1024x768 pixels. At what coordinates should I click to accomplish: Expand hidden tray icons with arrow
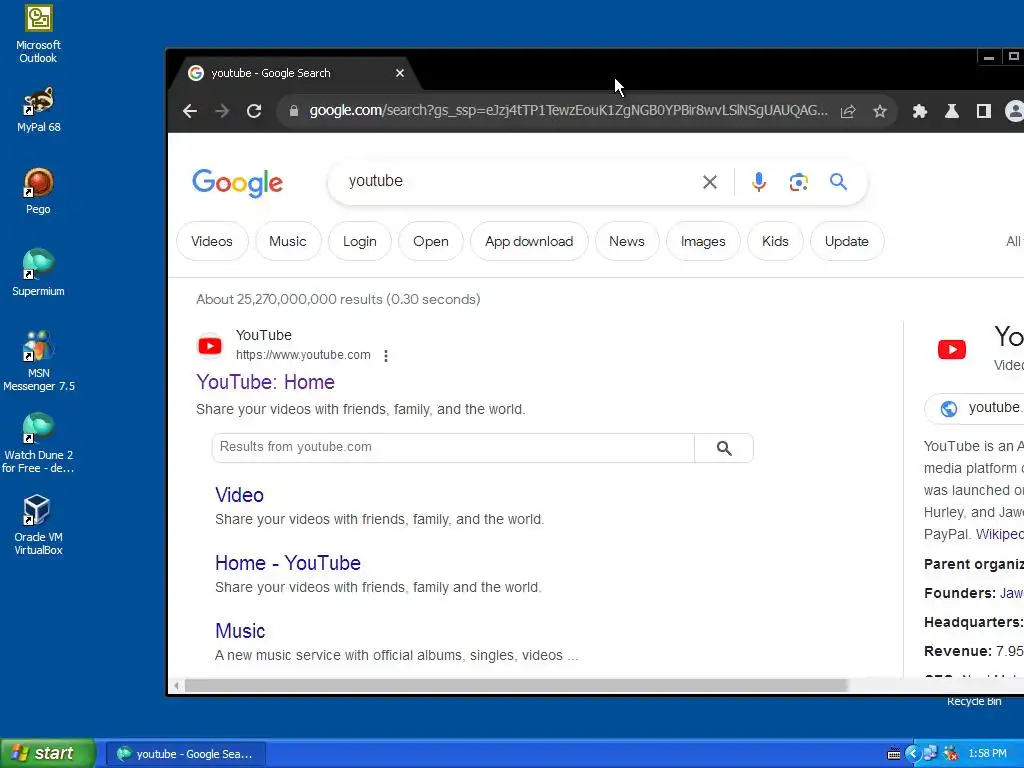coord(912,754)
